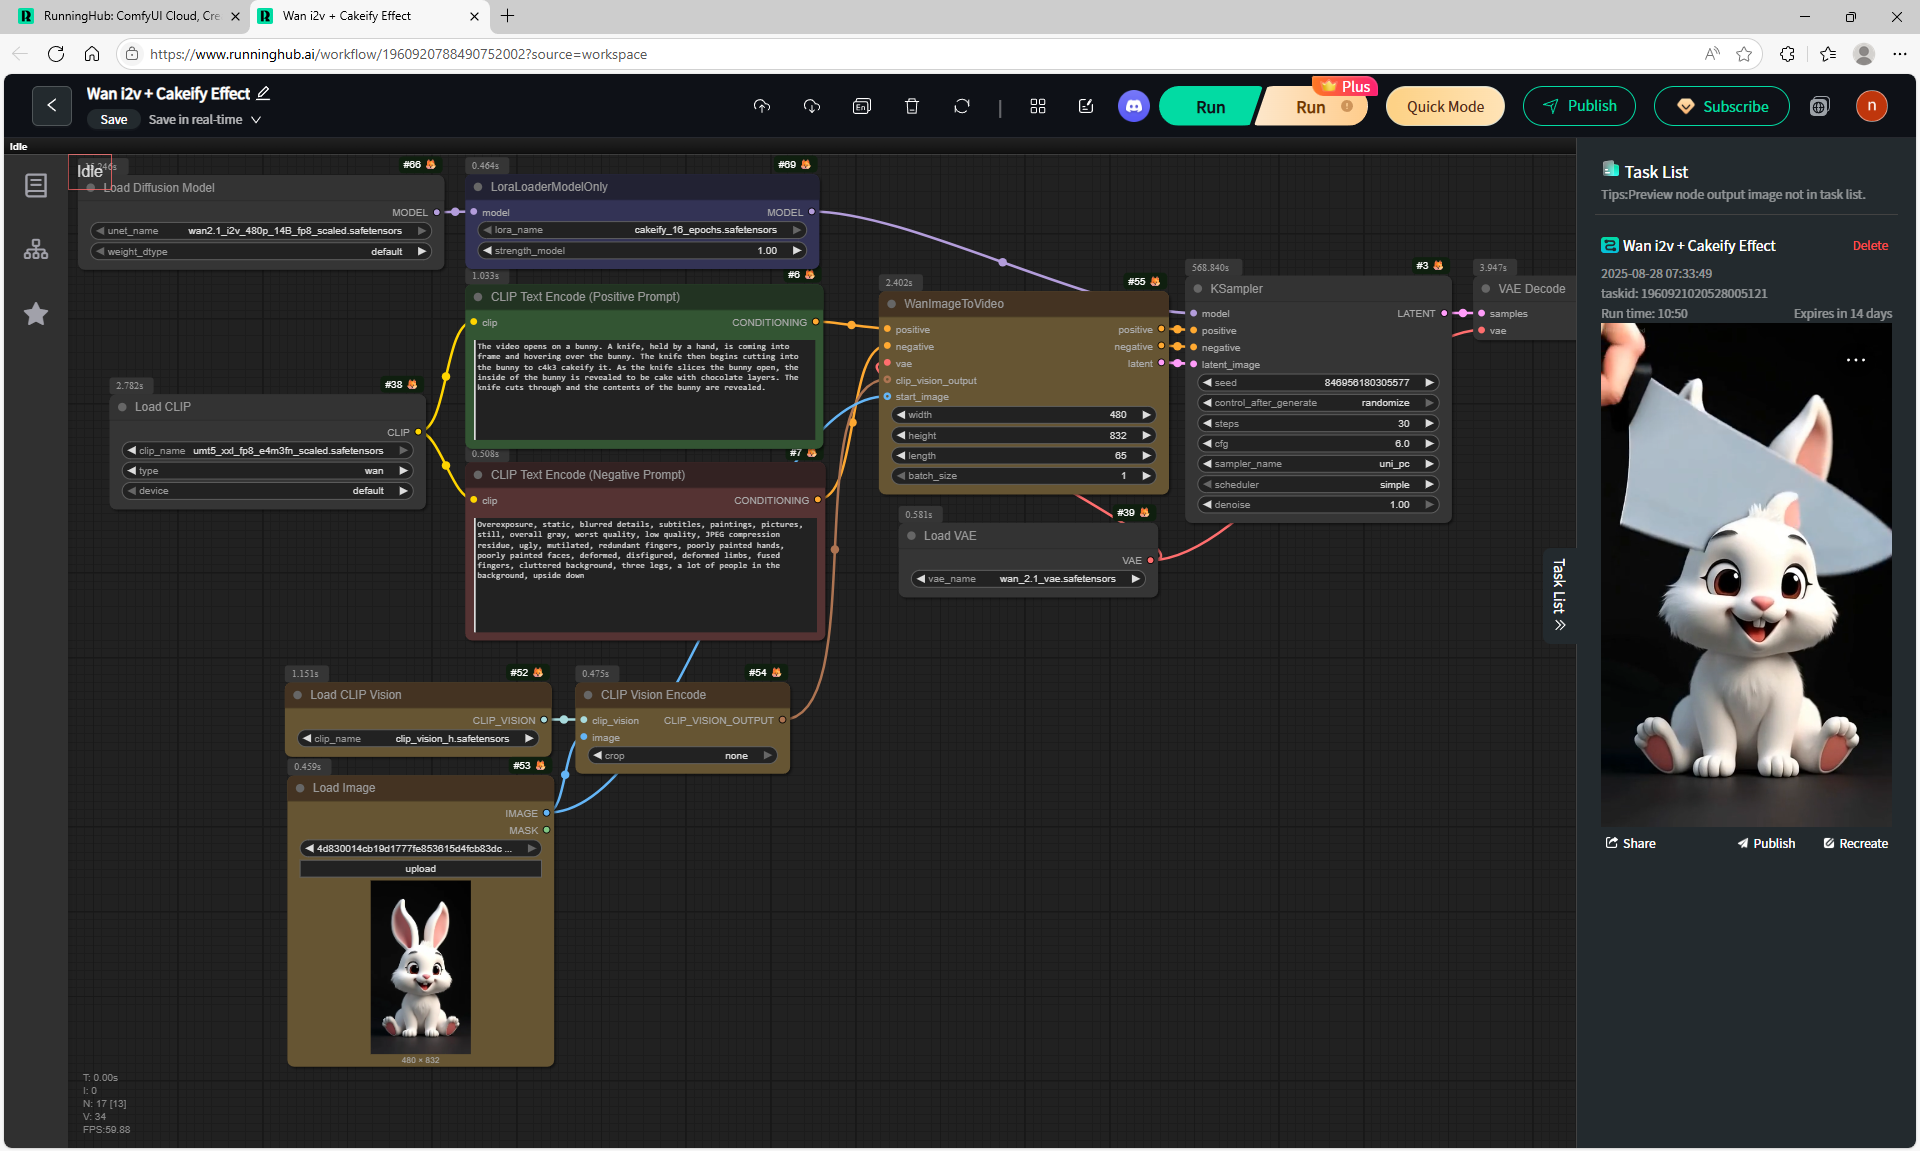Toggle collapse dot on Load VAE node
The width and height of the screenshot is (1920, 1151).
(x=911, y=536)
